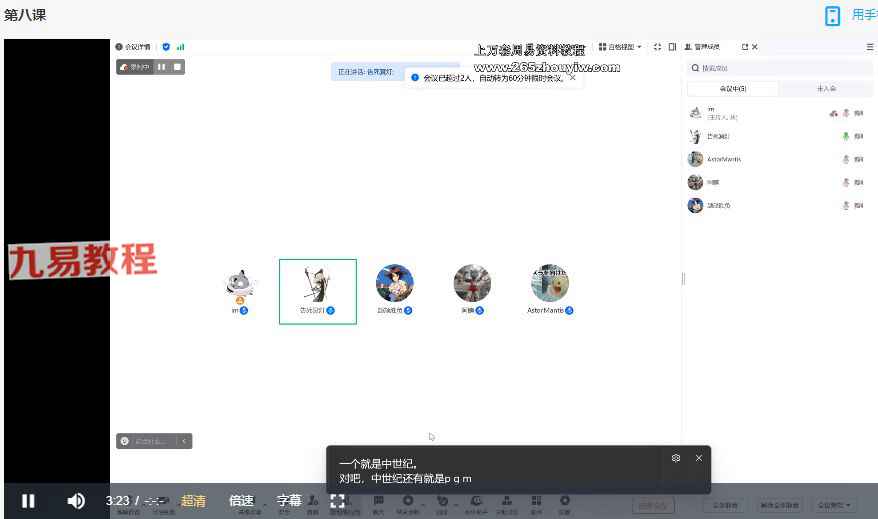Stop the meeting recording

(177, 67)
